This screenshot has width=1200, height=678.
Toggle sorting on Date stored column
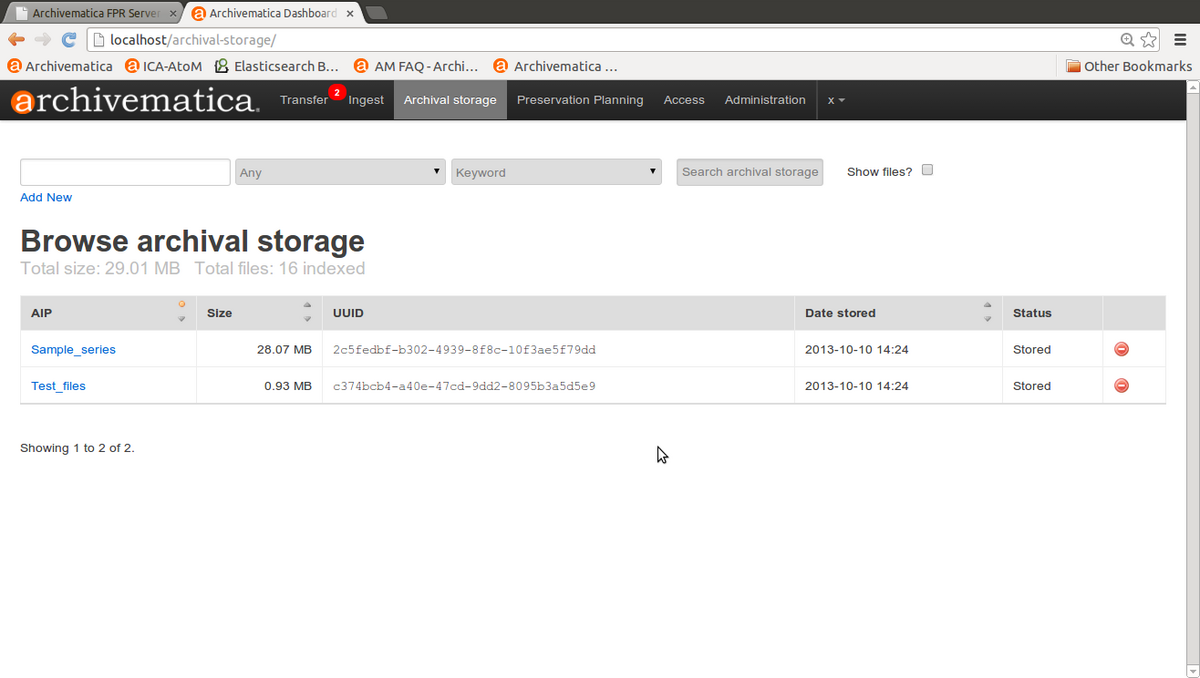coord(987,312)
